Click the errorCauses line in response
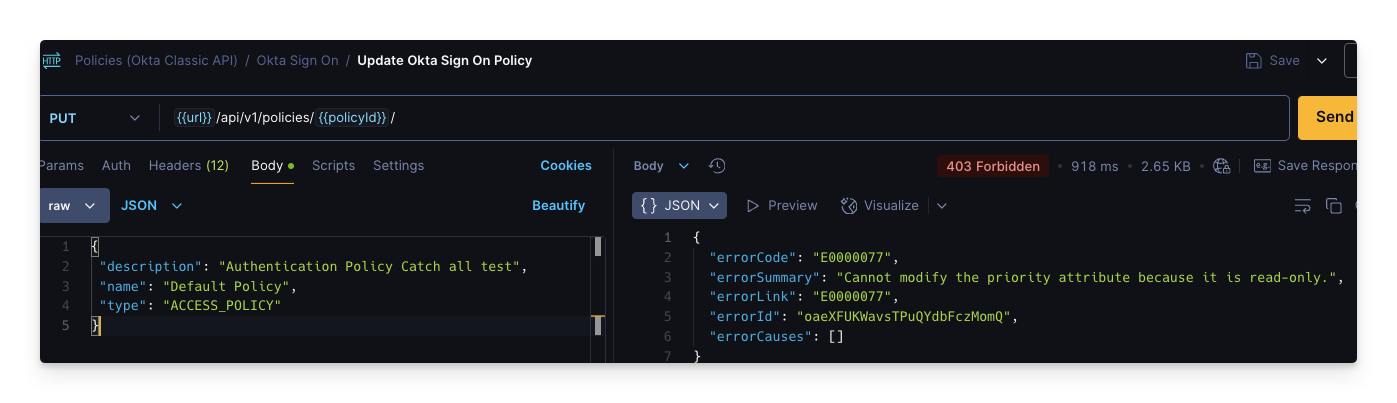 pos(777,336)
